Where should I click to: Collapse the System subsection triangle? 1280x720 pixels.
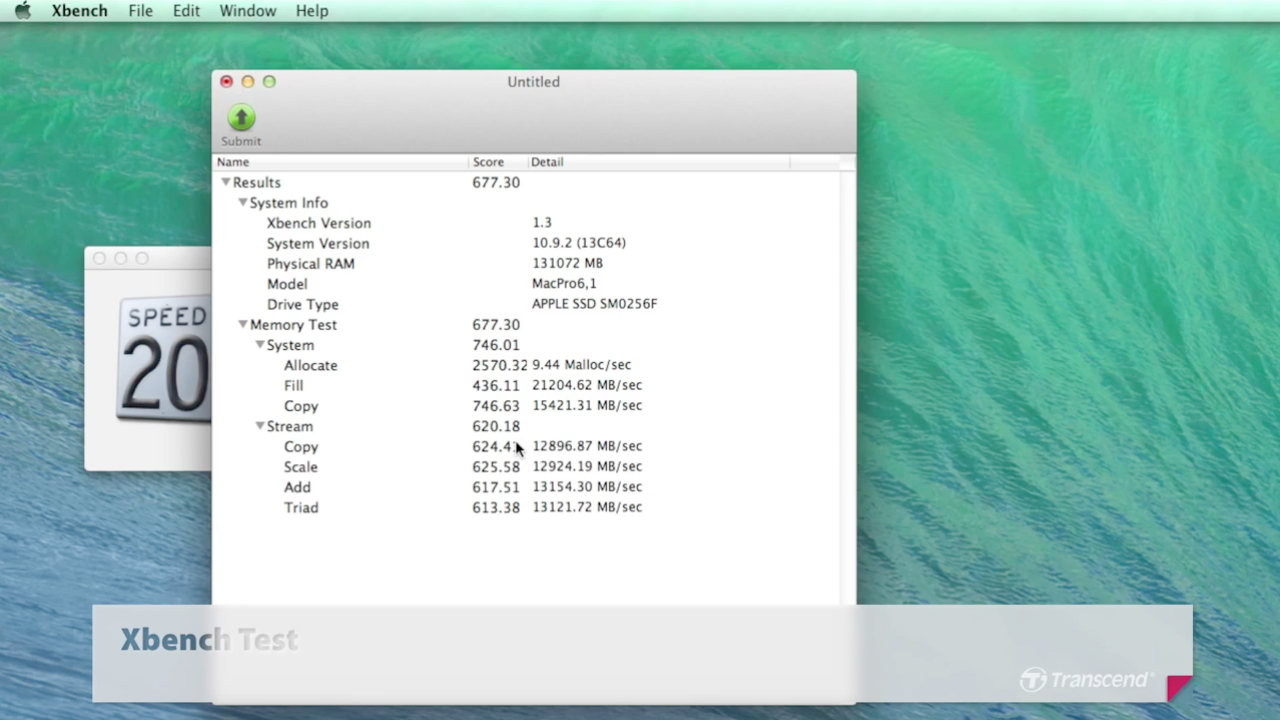[259, 345]
